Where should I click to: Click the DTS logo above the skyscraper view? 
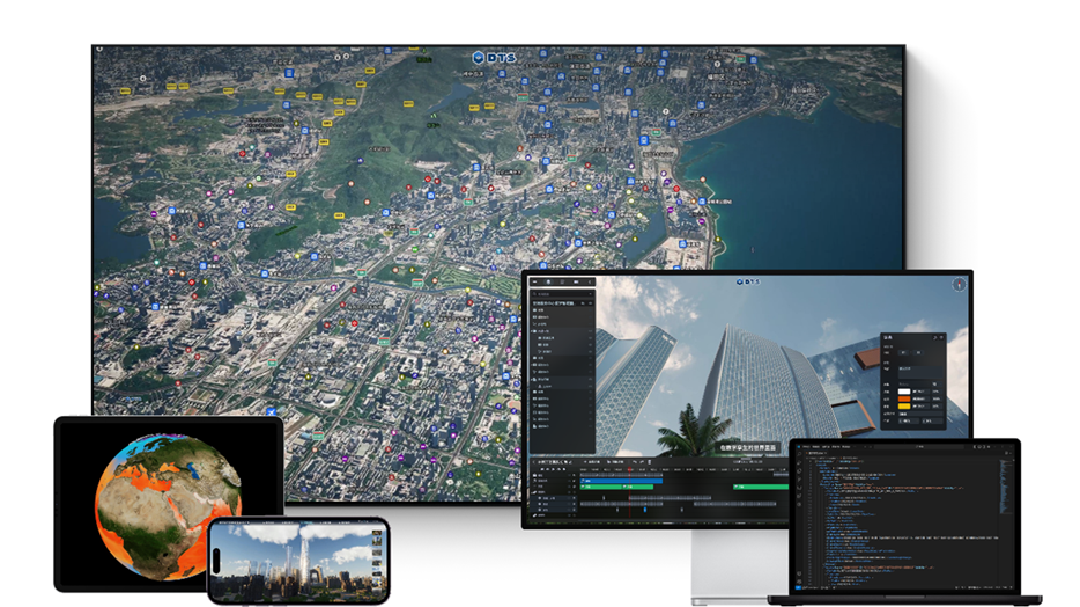pyautogui.click(x=748, y=282)
